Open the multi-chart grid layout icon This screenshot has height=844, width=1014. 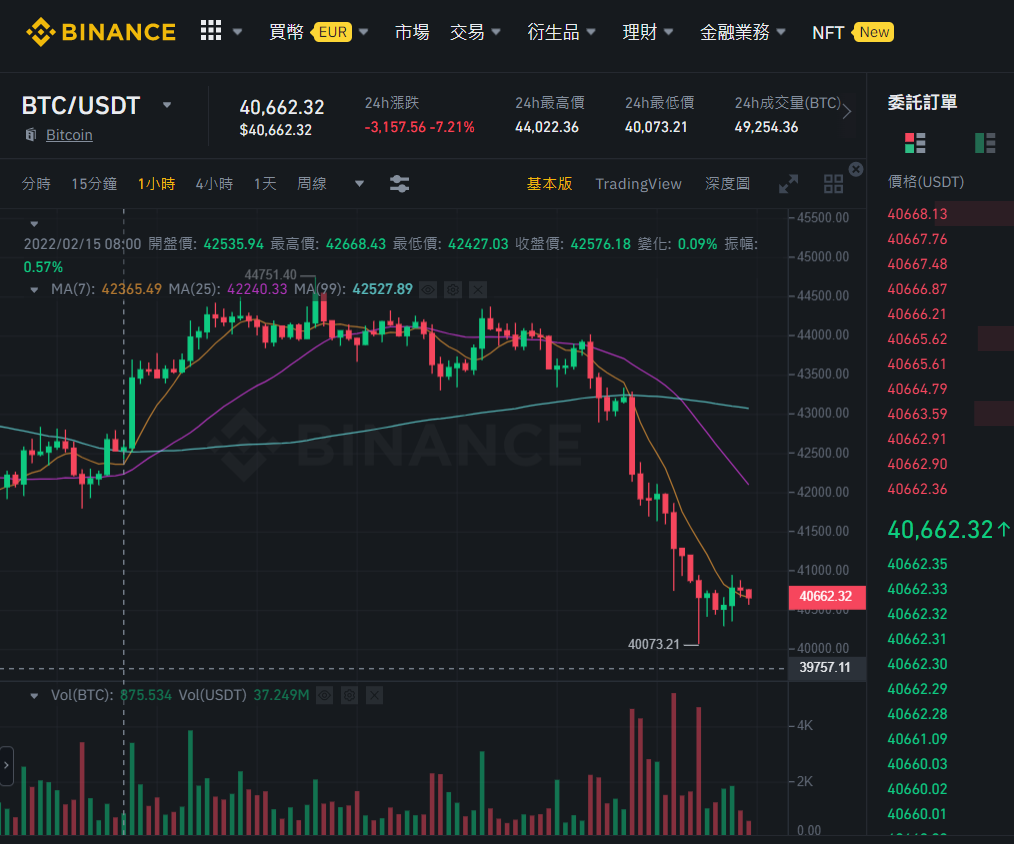point(833,184)
